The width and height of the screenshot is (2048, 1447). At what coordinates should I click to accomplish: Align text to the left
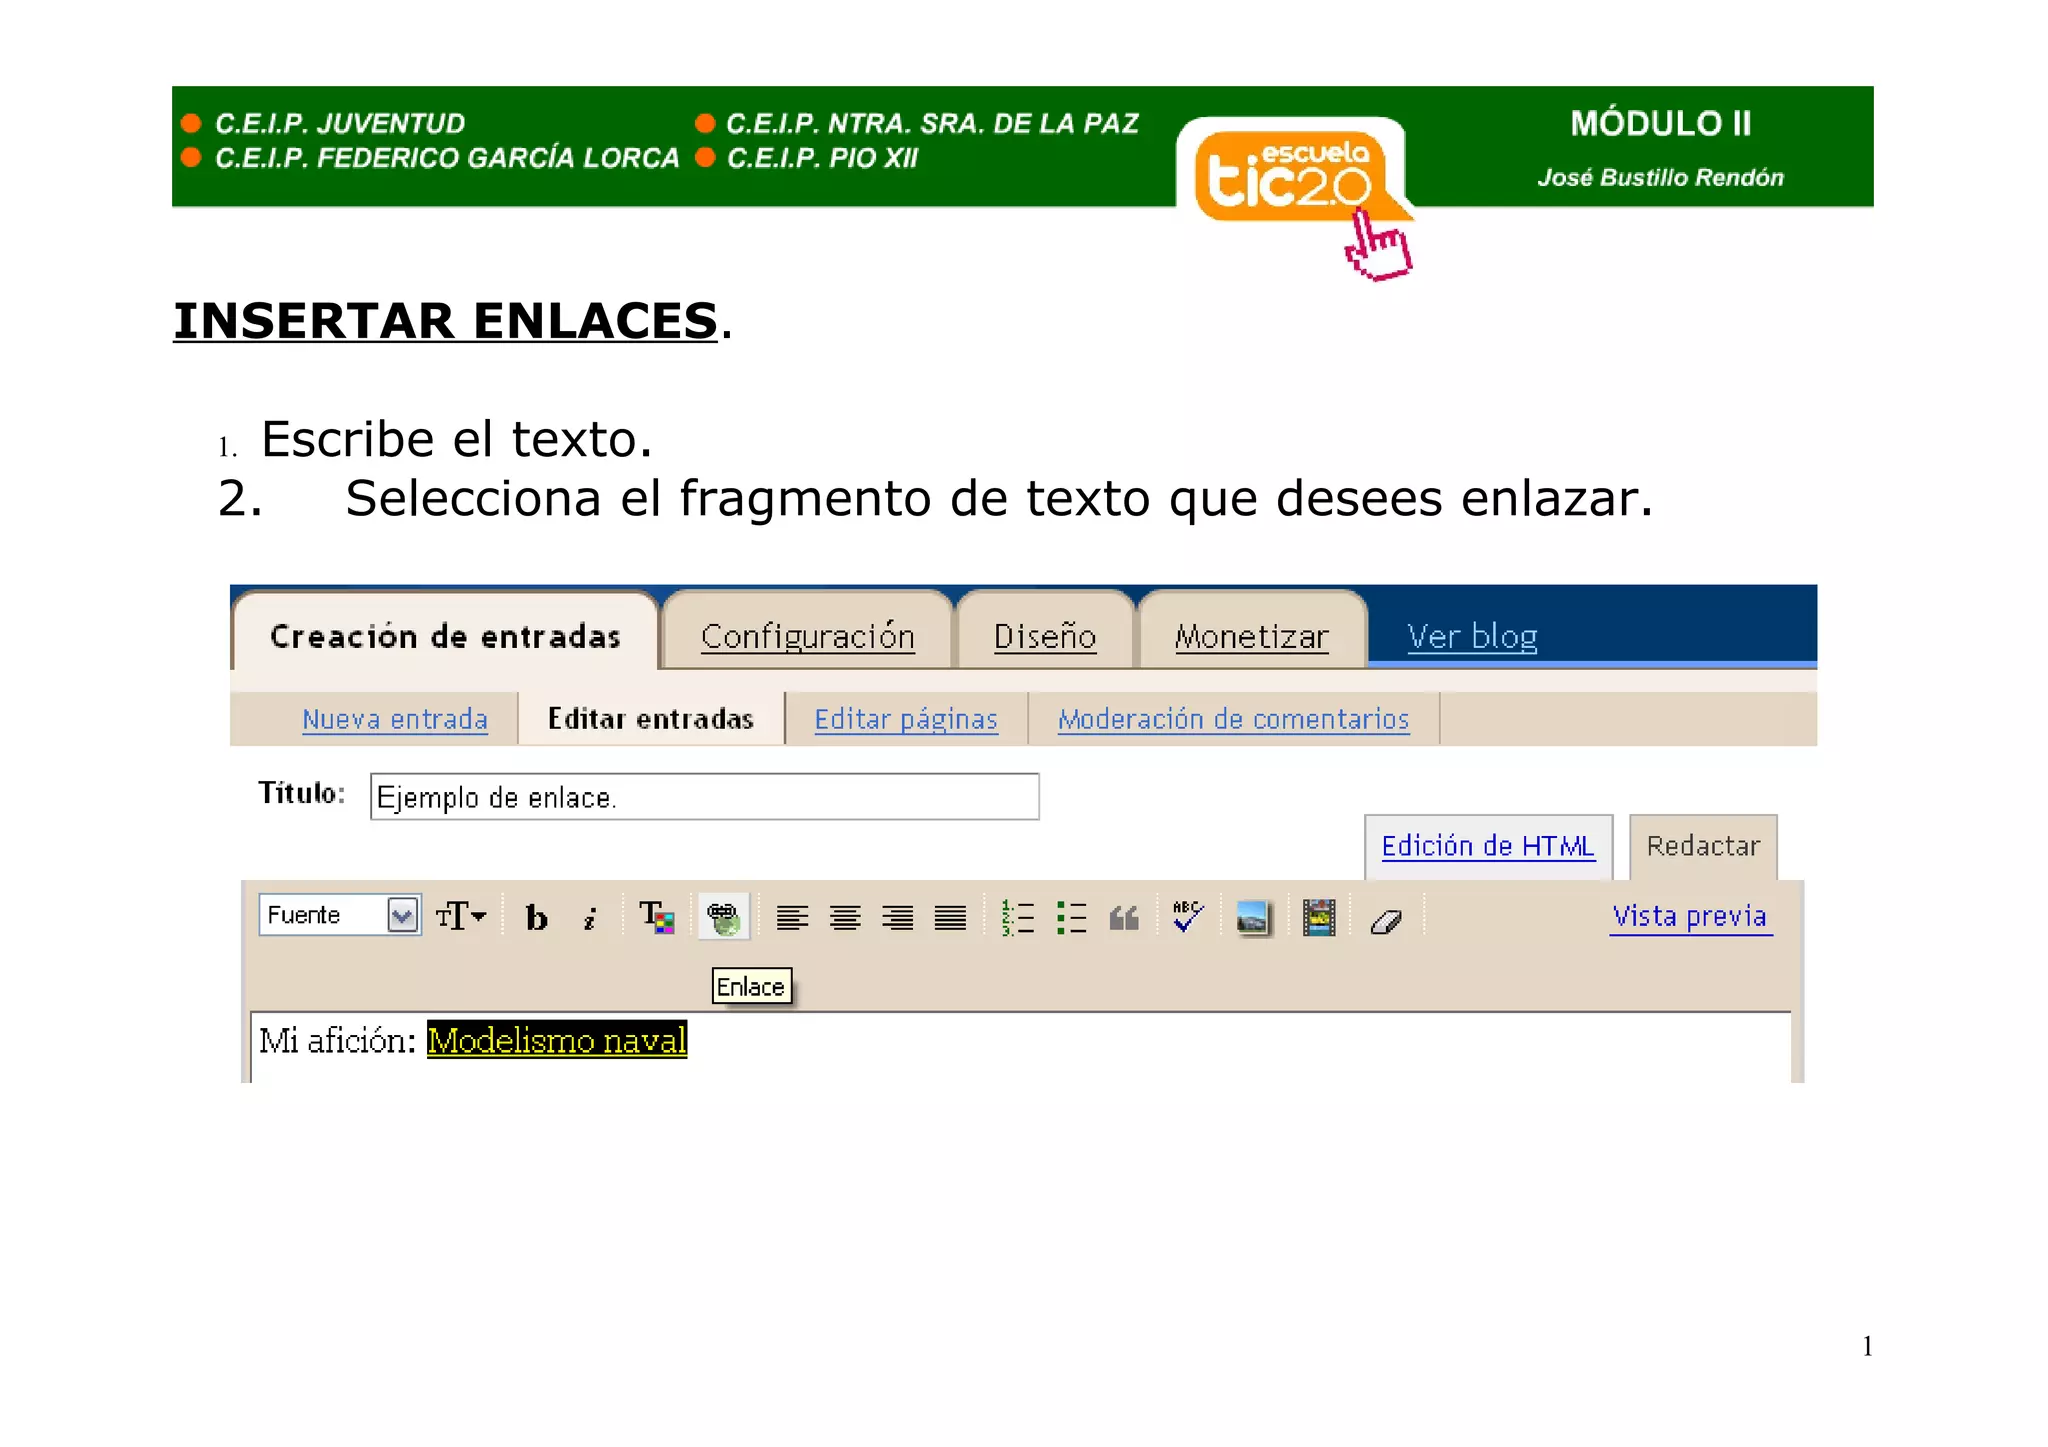[x=792, y=917]
